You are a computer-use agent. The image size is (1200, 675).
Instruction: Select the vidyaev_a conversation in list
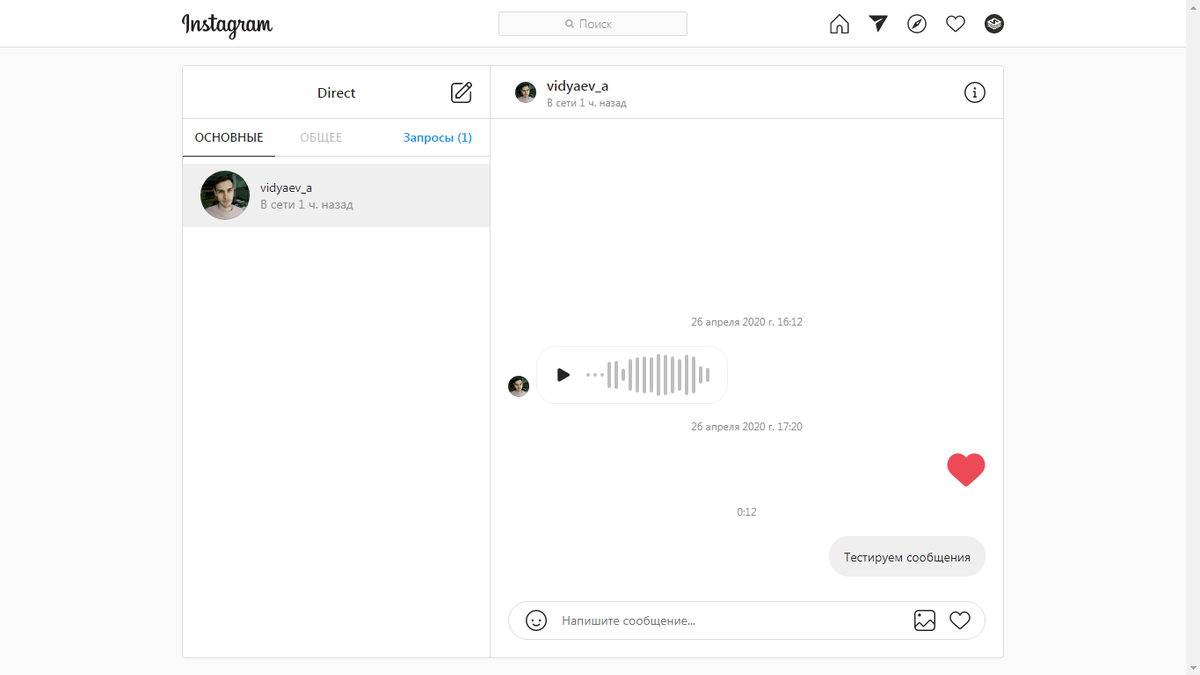pyautogui.click(x=336, y=195)
